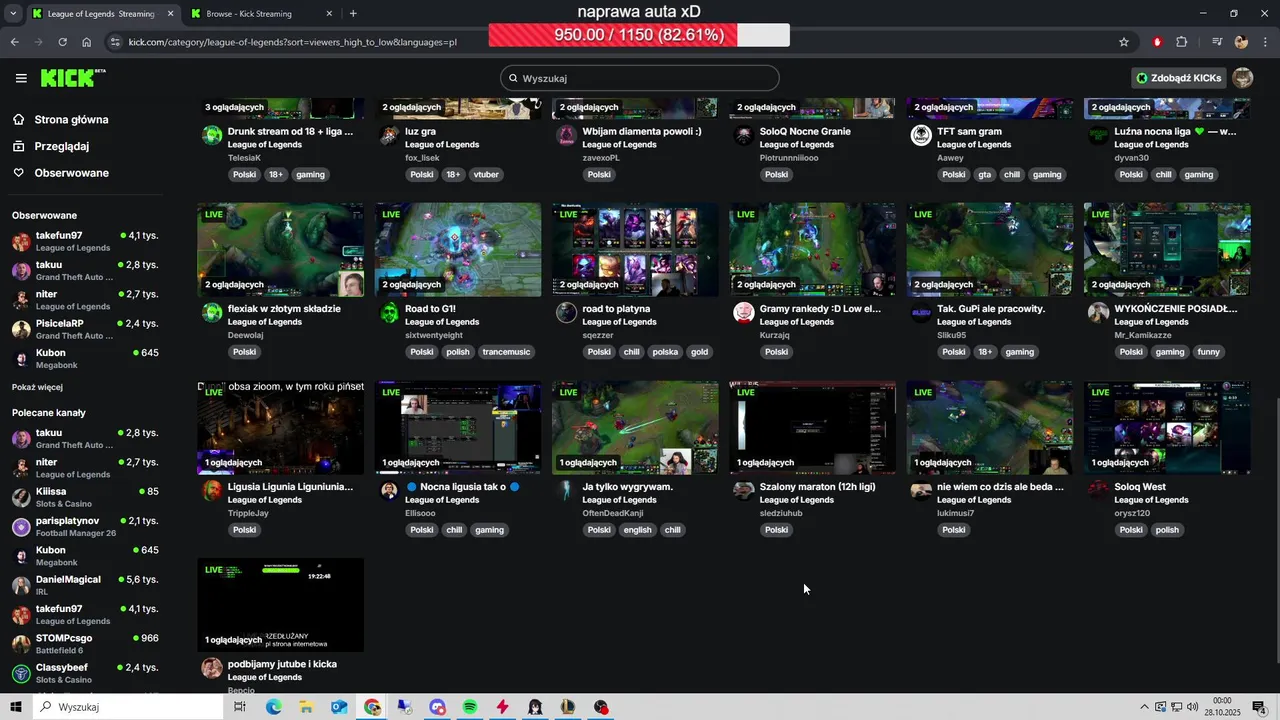This screenshot has height=720, width=1280.
Task: Close the Browse - Kick Streaming tab
Action: 328,14
